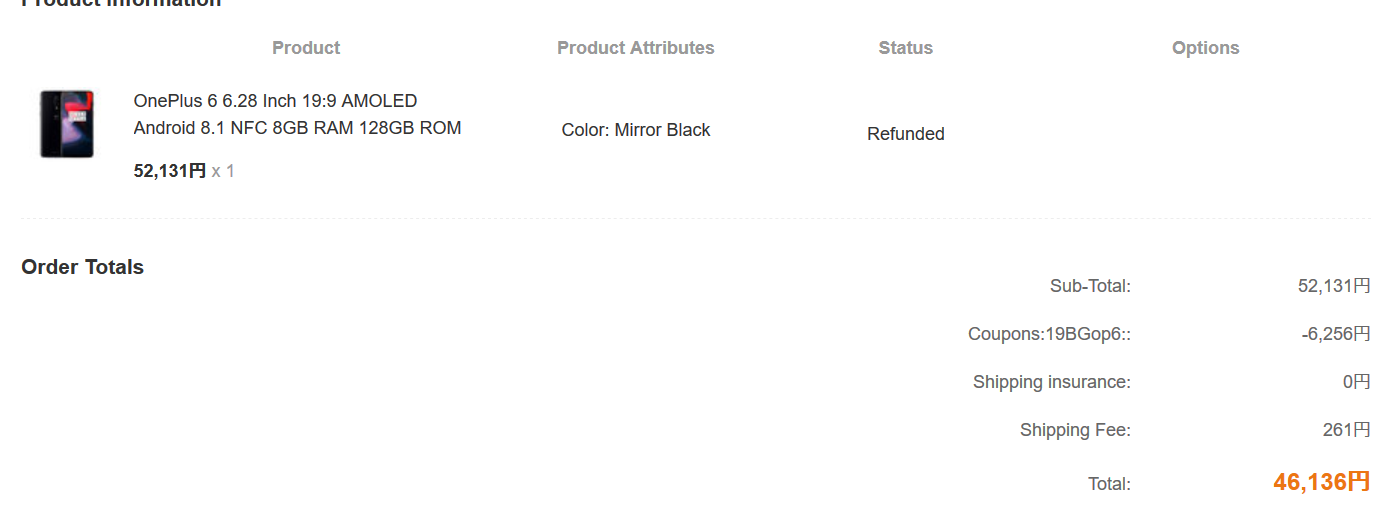Viewport: 1381px width, 513px height.
Task: Select the orange Total amount 46,136円
Action: 1322,482
